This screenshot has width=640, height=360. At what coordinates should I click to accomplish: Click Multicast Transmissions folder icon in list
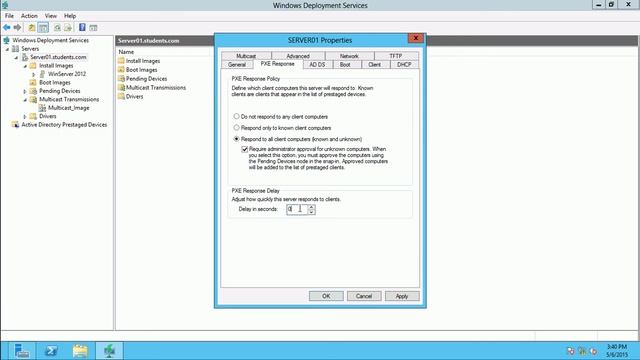tap(121, 87)
